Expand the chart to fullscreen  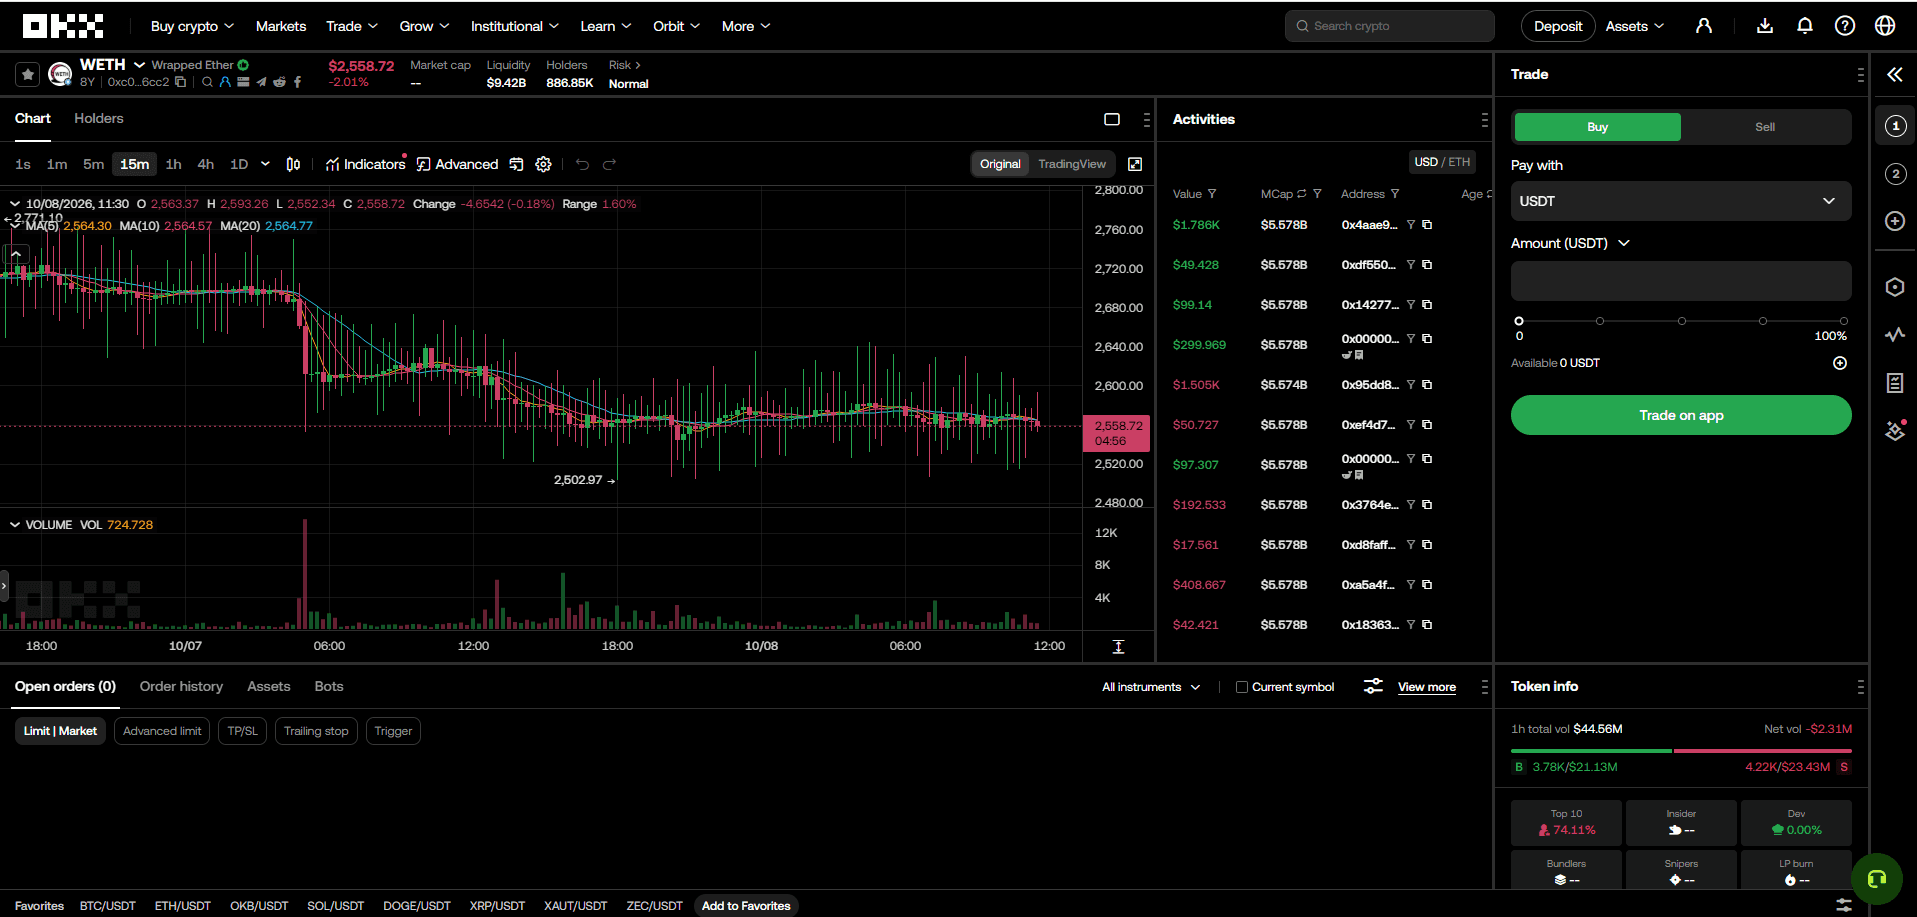click(x=1135, y=164)
